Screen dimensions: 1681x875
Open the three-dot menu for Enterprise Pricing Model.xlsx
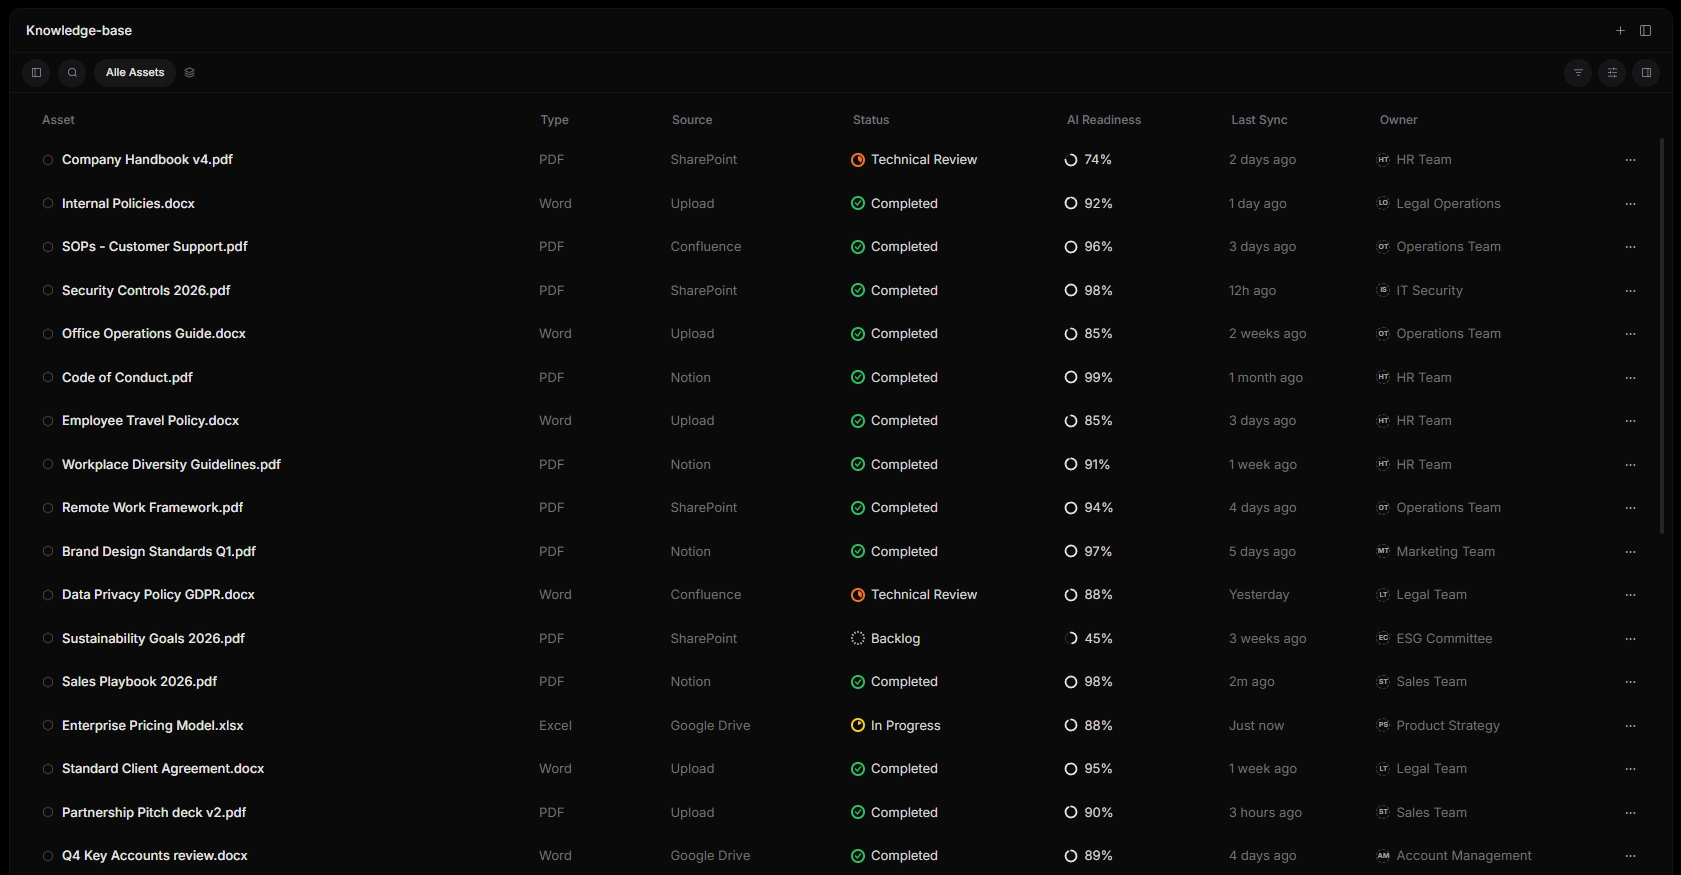(1630, 726)
